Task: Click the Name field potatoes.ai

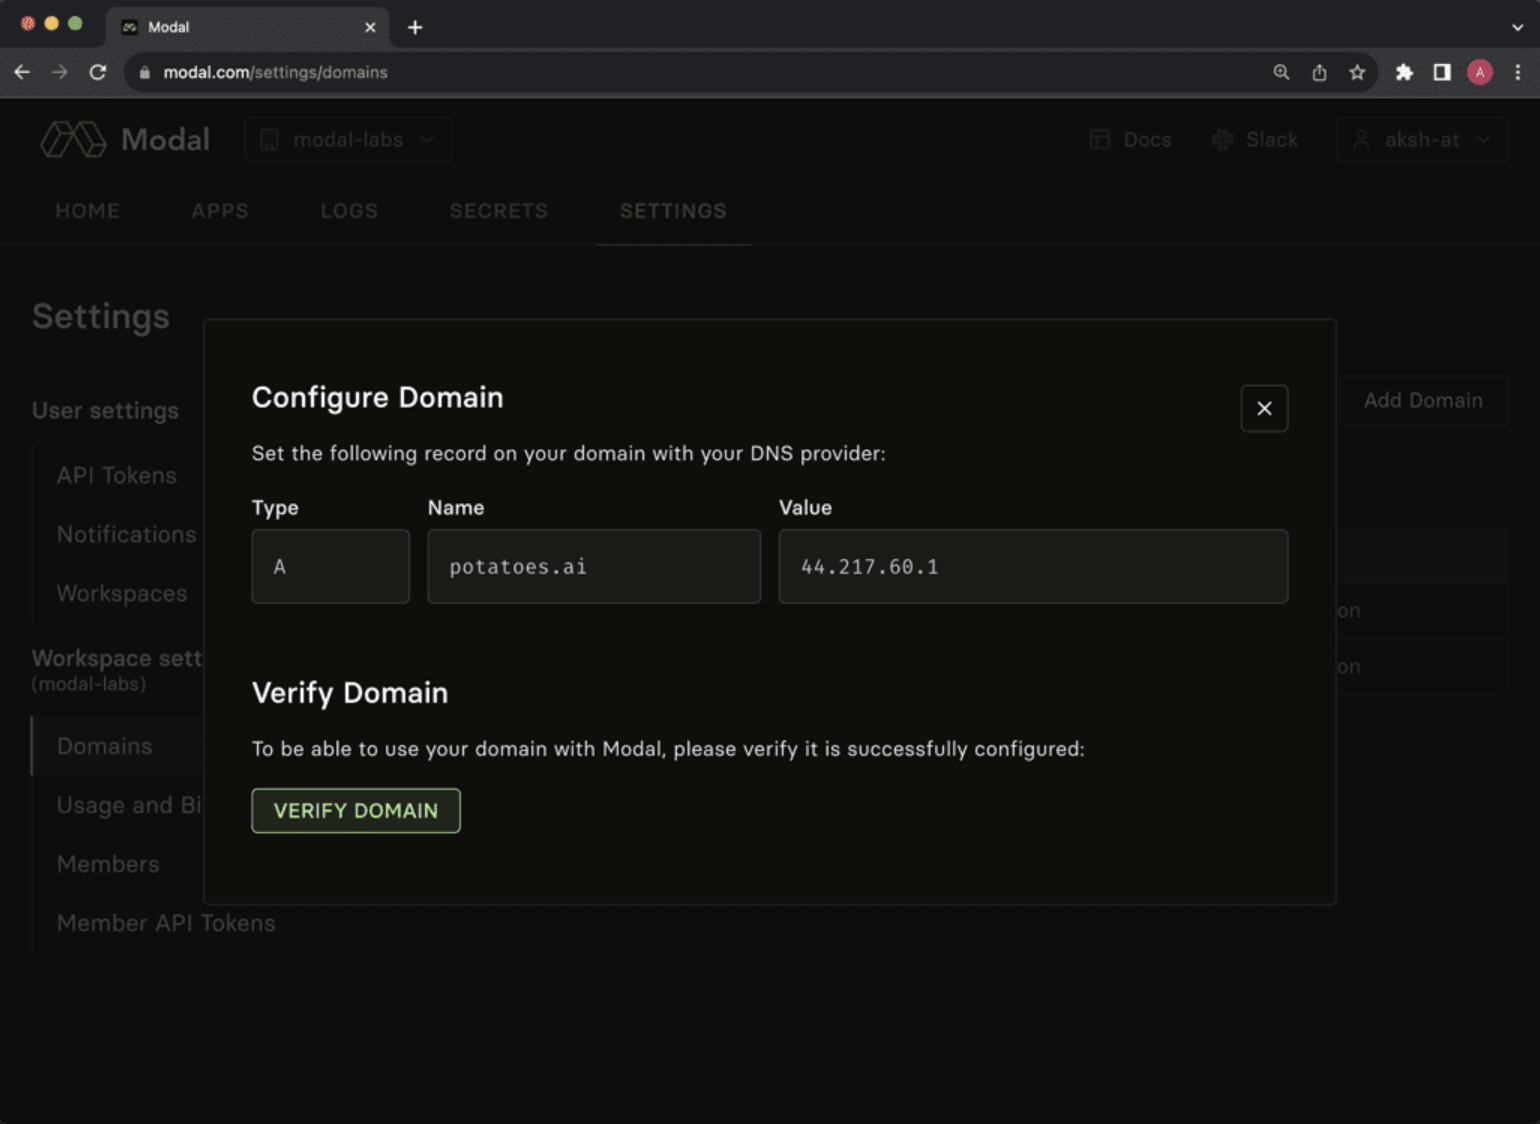Action: click(594, 566)
